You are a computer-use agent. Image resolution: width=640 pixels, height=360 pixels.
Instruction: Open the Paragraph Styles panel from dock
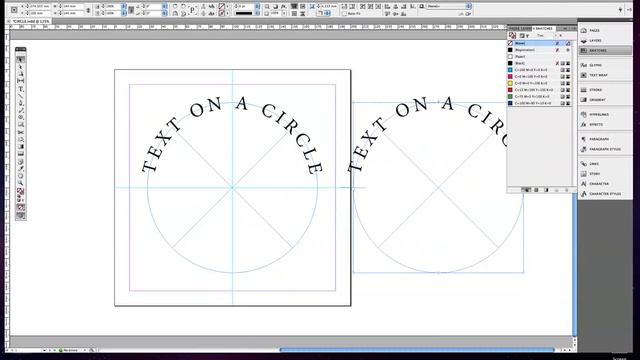pos(605,149)
